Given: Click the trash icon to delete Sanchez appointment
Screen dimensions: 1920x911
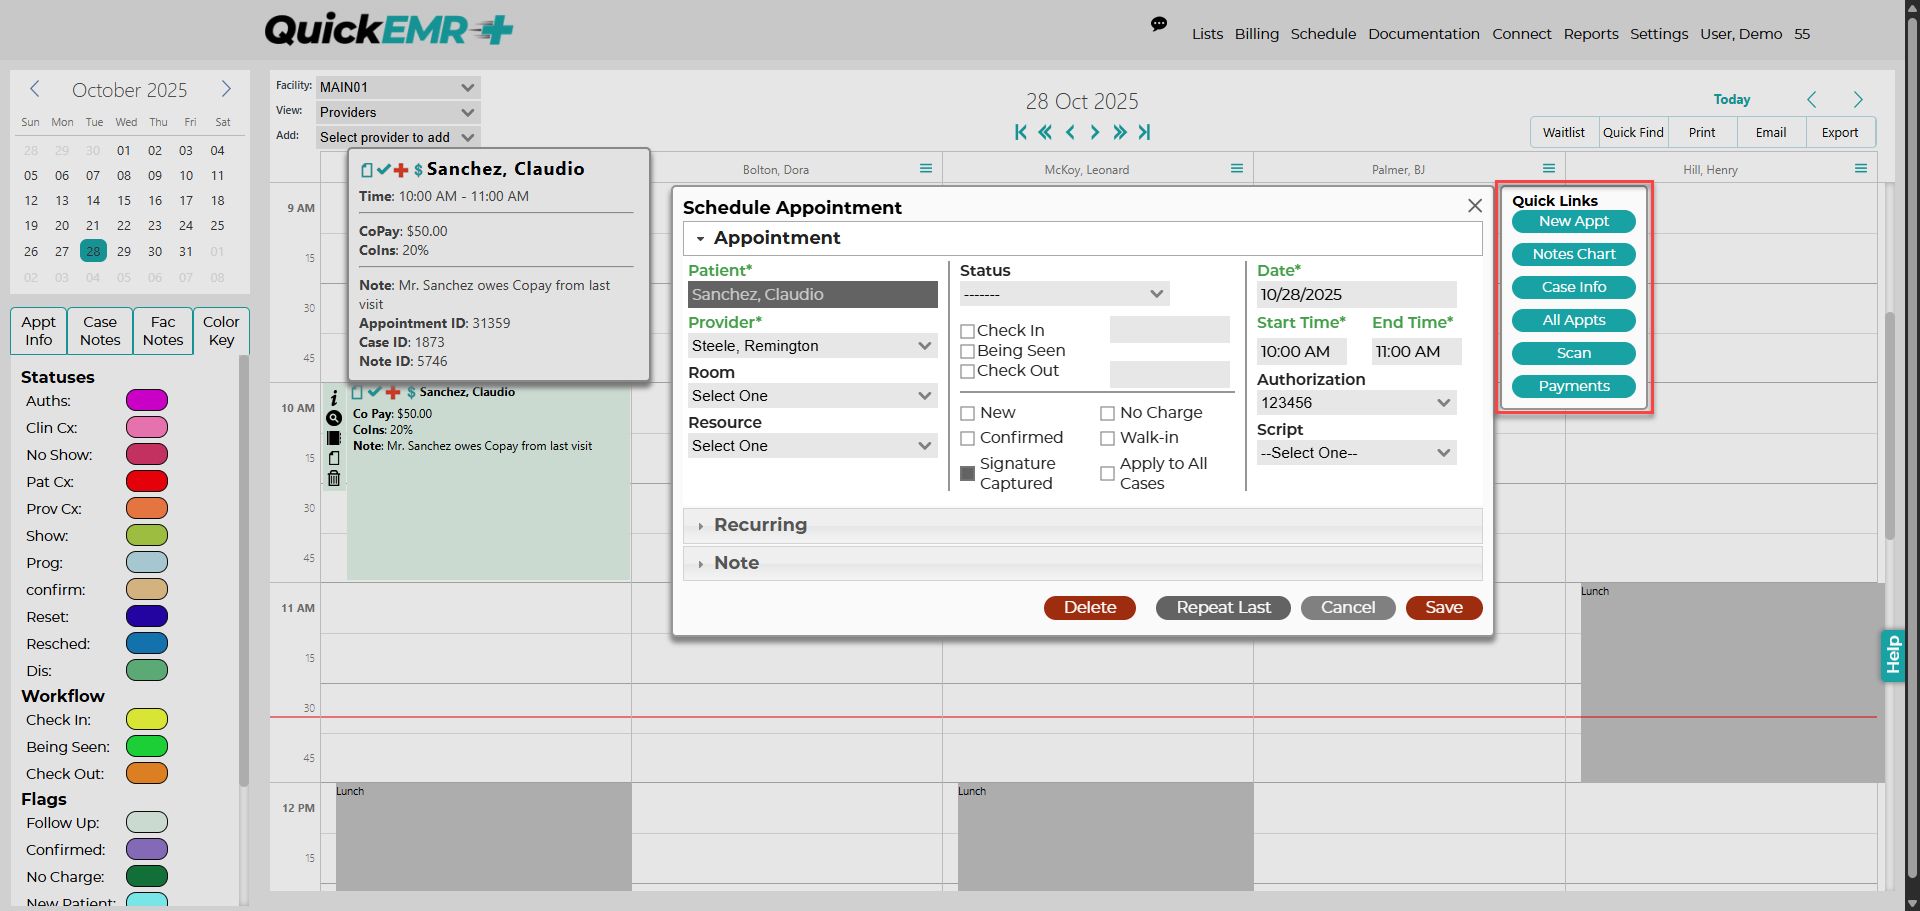Looking at the screenshot, I should click(x=334, y=478).
